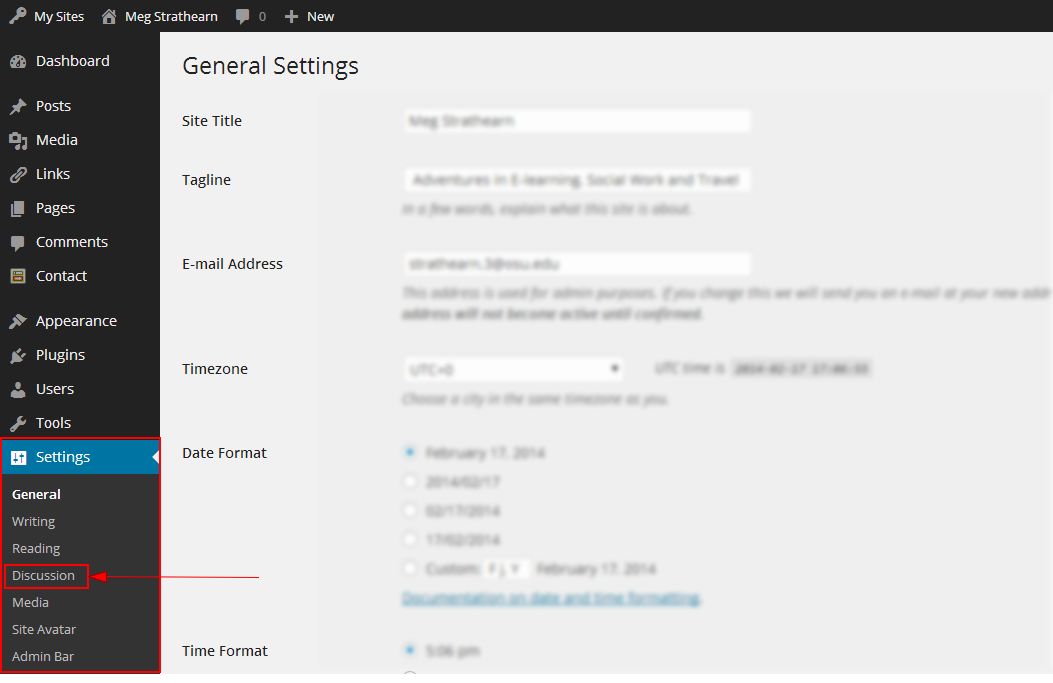Image resolution: width=1053 pixels, height=683 pixels.
Task: Switch to Writing settings
Action: point(33,521)
